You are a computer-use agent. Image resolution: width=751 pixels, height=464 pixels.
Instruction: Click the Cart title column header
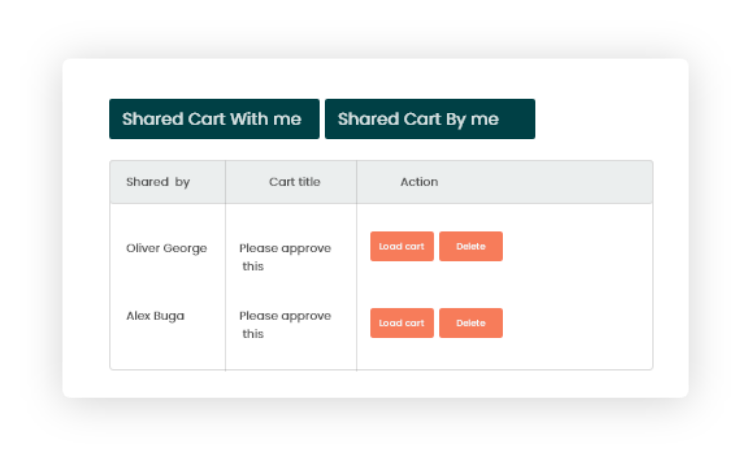[x=295, y=181]
